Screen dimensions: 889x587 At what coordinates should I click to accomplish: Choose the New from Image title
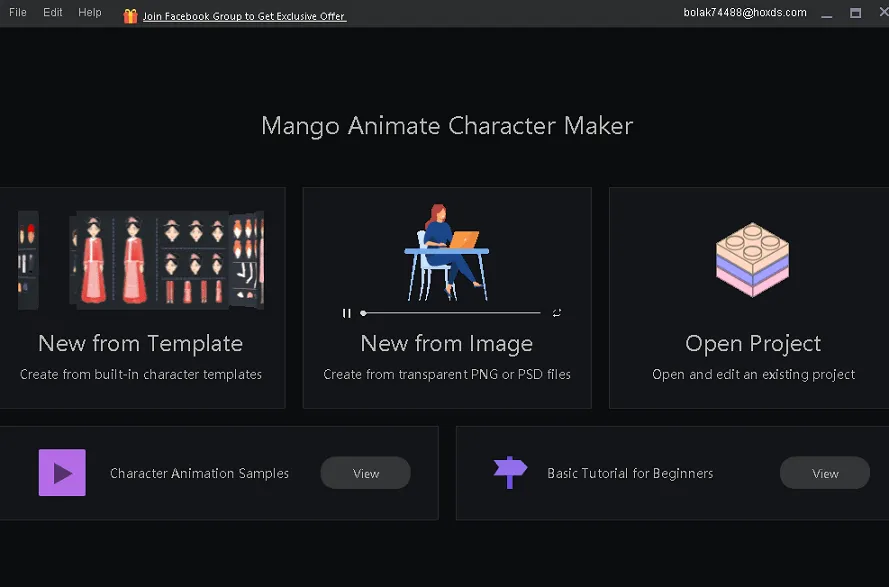tap(446, 344)
